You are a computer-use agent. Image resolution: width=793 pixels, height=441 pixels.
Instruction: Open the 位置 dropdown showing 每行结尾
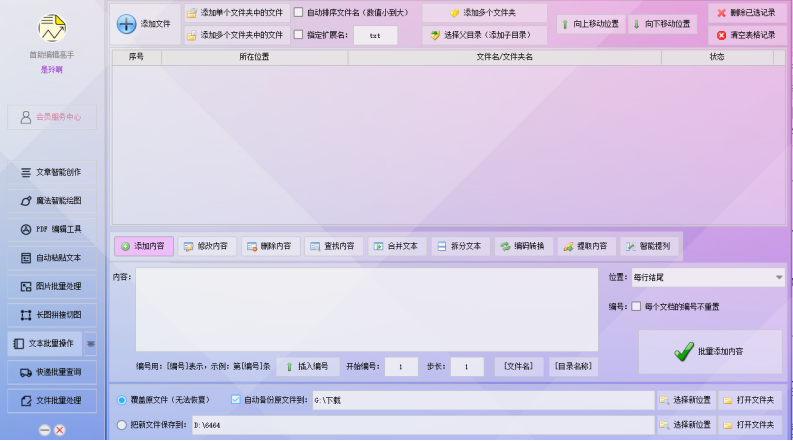click(x=708, y=277)
